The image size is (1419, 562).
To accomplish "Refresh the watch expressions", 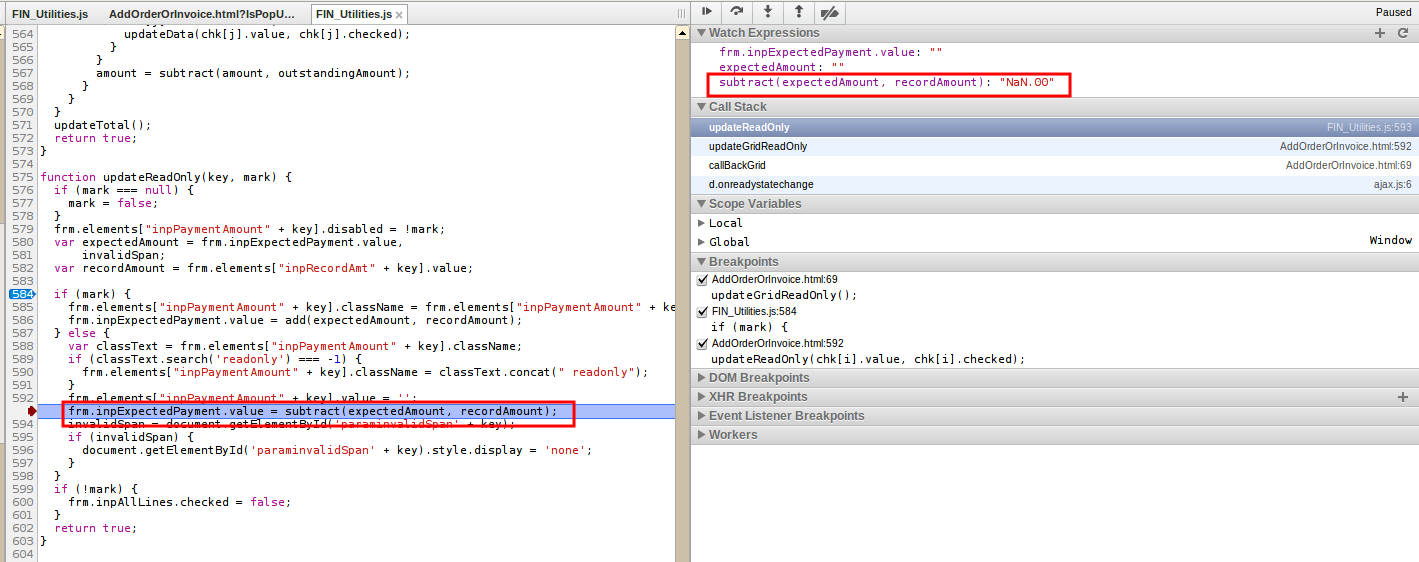I will 1403,33.
